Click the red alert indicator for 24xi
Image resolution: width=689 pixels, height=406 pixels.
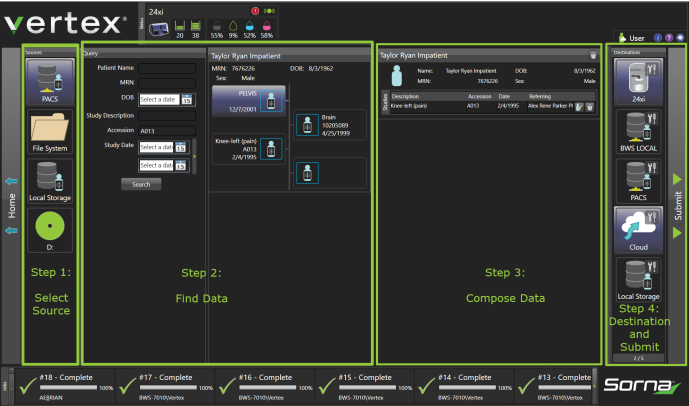pos(254,11)
